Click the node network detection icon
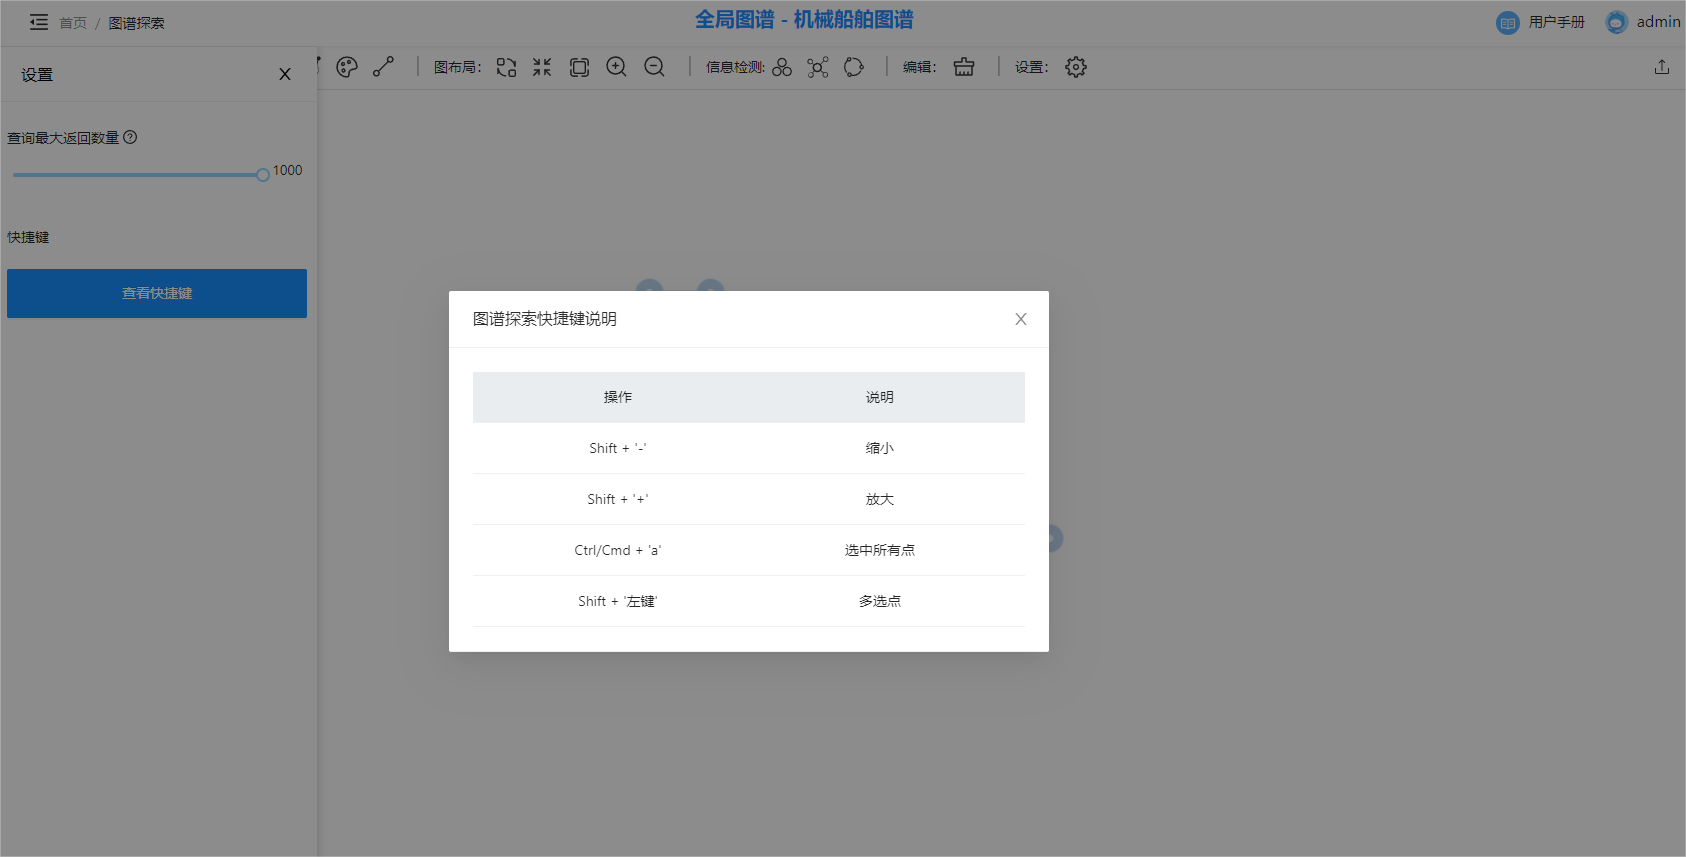1686x857 pixels. [818, 67]
